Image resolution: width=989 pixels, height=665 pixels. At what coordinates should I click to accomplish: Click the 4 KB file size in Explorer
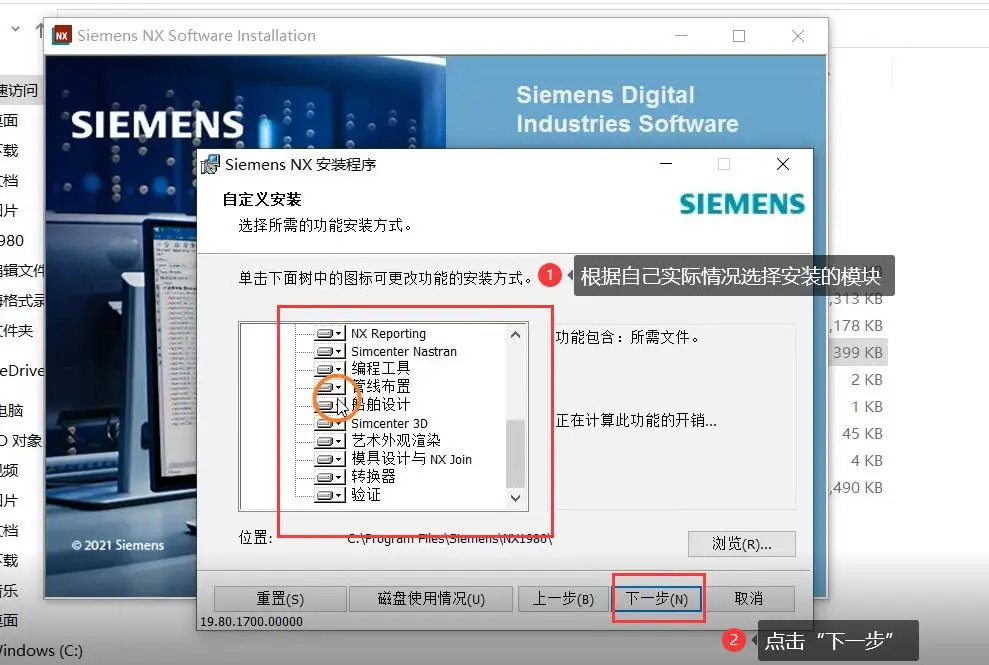pos(867,461)
